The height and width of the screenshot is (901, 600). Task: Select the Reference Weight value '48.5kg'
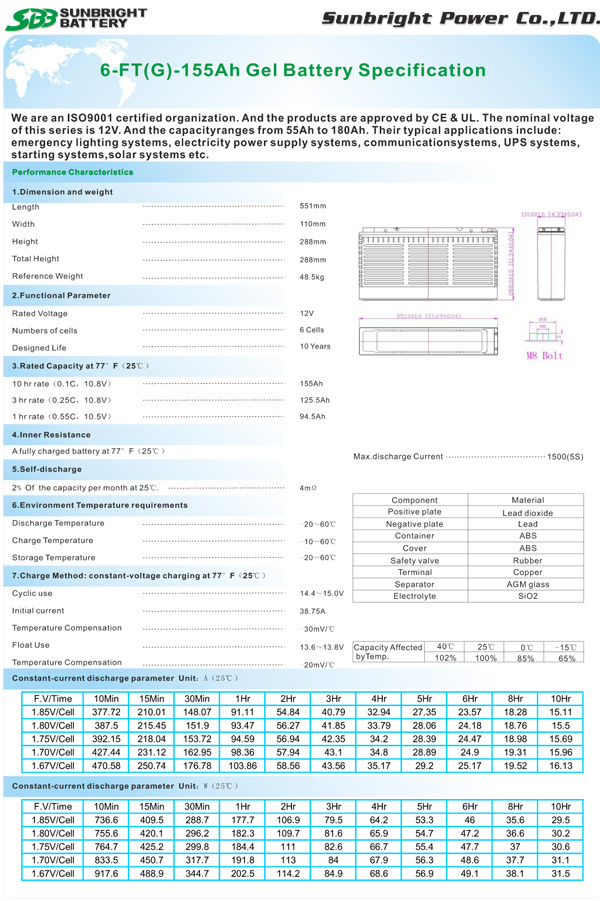[x=311, y=277]
